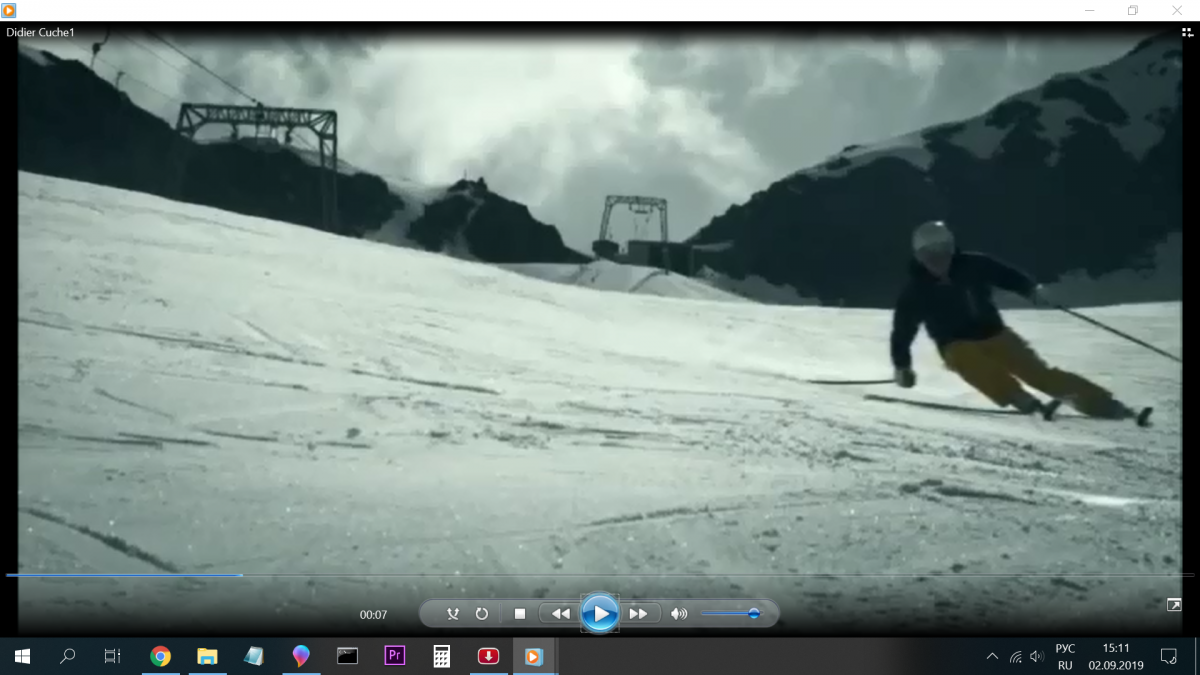Viewport: 1200px width, 675px height.
Task: Click the elapsed time 00:07
Action: tap(373, 615)
